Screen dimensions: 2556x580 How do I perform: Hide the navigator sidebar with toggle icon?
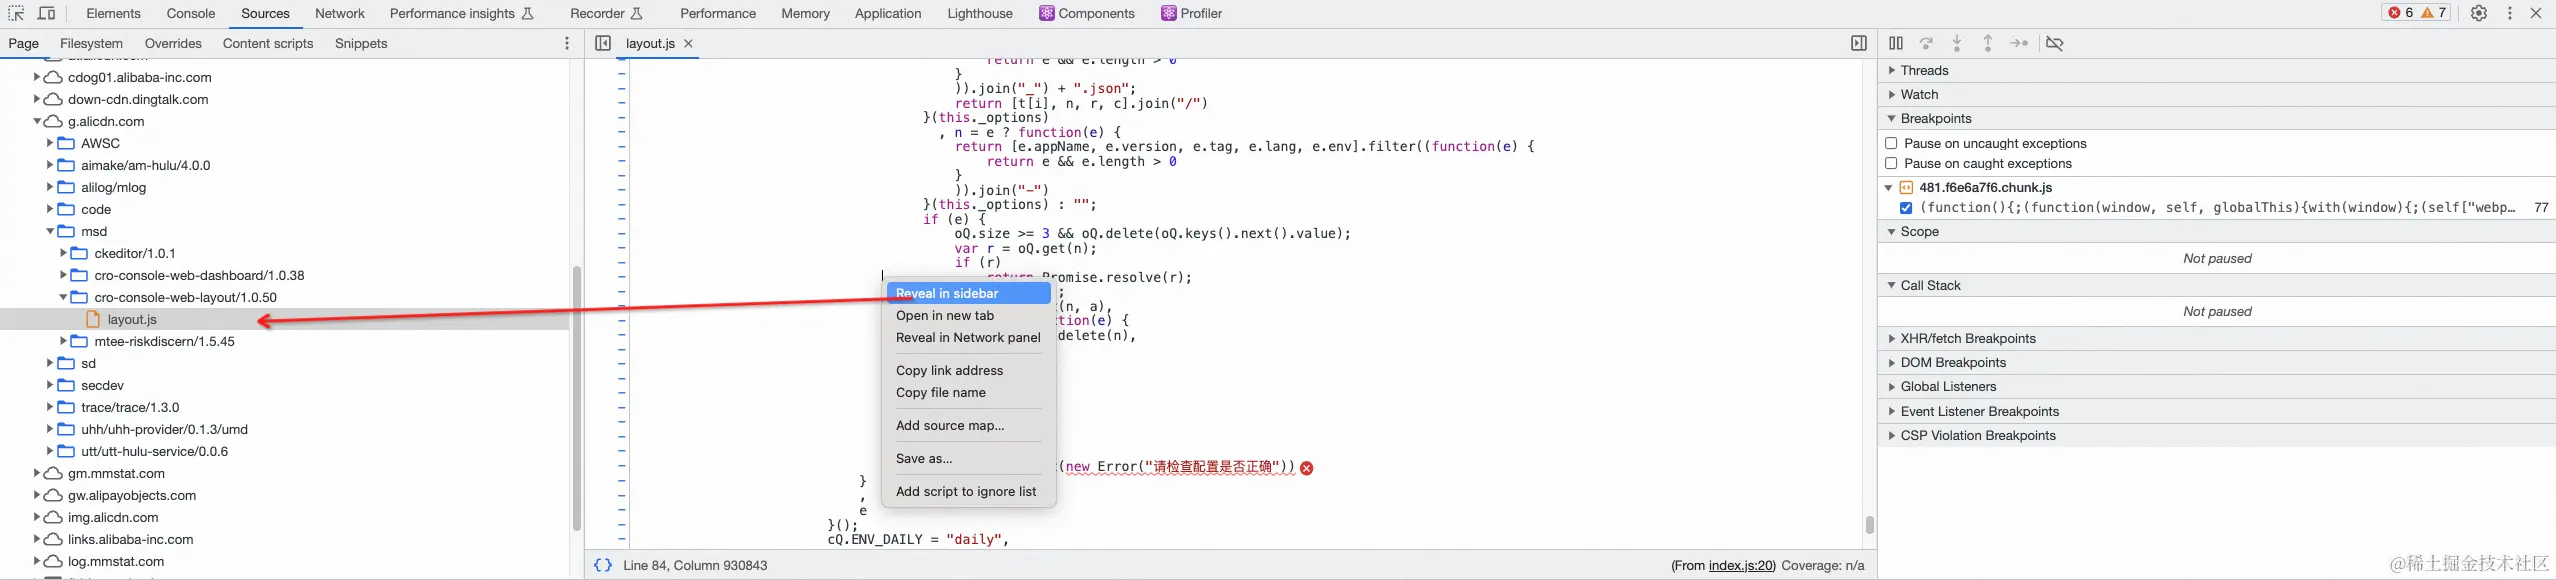[602, 43]
